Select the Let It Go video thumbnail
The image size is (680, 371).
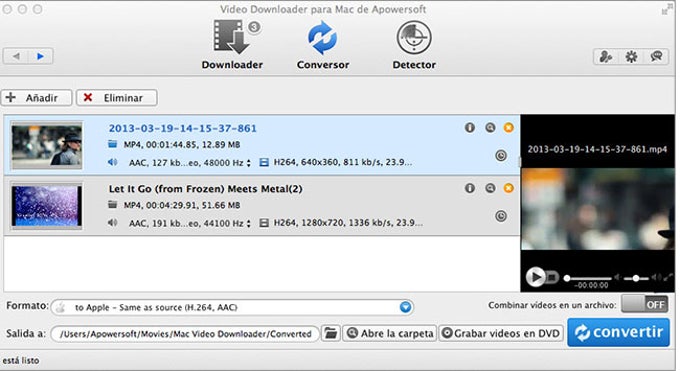click(x=46, y=206)
